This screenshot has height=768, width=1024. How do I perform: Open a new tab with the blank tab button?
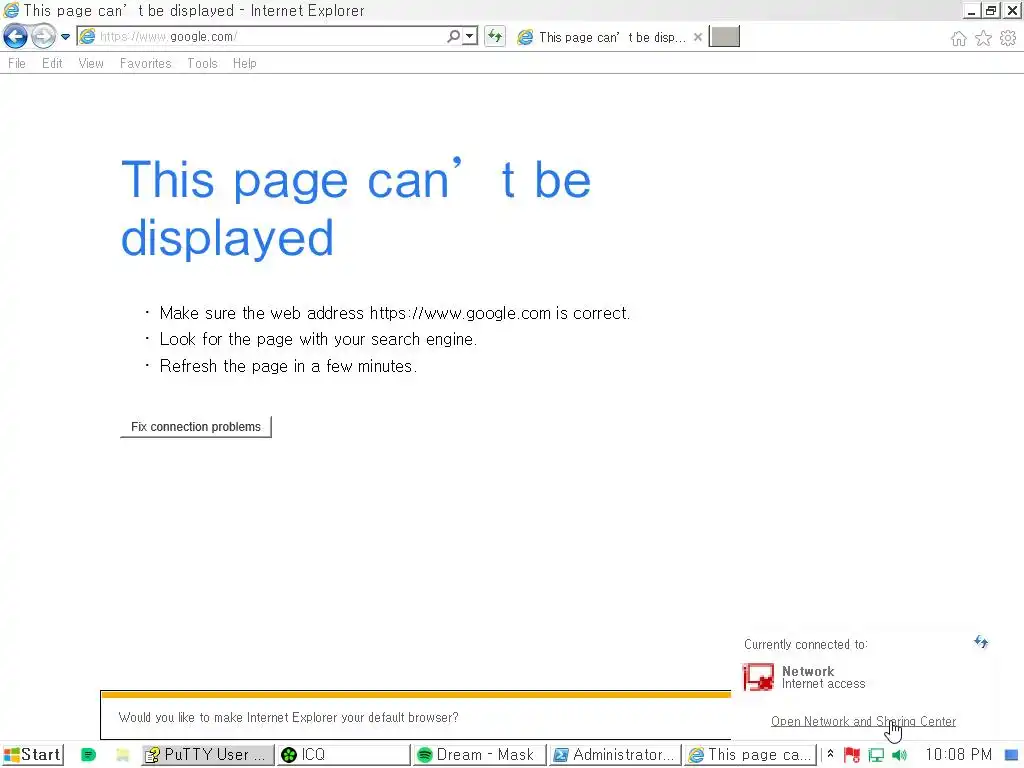724,37
